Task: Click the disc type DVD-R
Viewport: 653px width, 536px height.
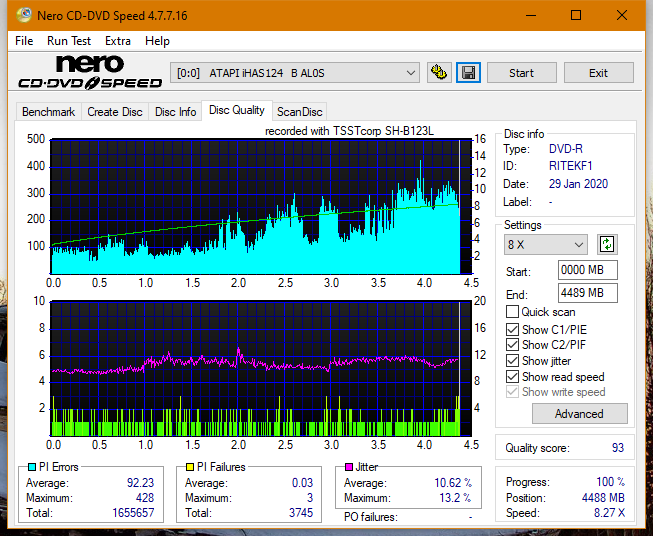Action: click(566, 149)
